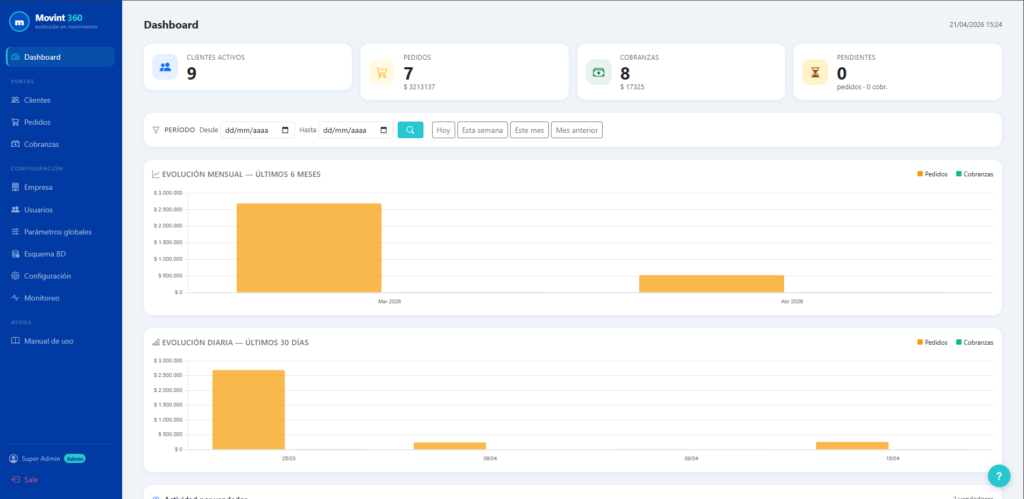The width and height of the screenshot is (1024, 499).
Task: Toggle Cobranzas legend in monthly chart
Action: pos(974,174)
